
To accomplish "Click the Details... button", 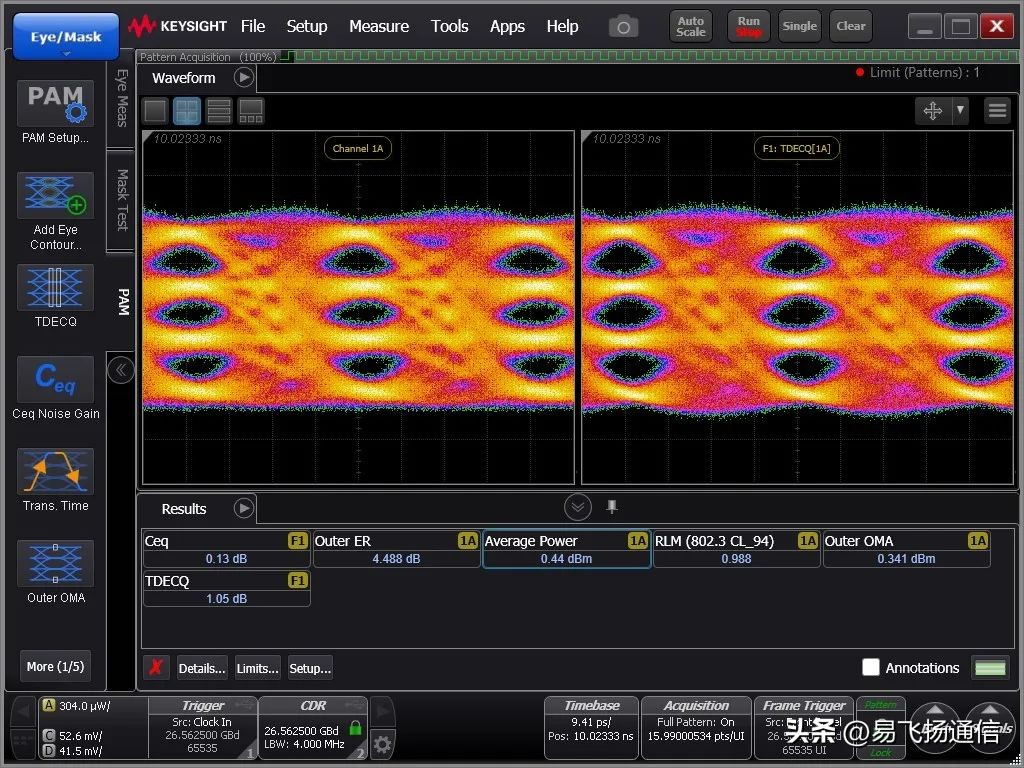I will click(202, 668).
